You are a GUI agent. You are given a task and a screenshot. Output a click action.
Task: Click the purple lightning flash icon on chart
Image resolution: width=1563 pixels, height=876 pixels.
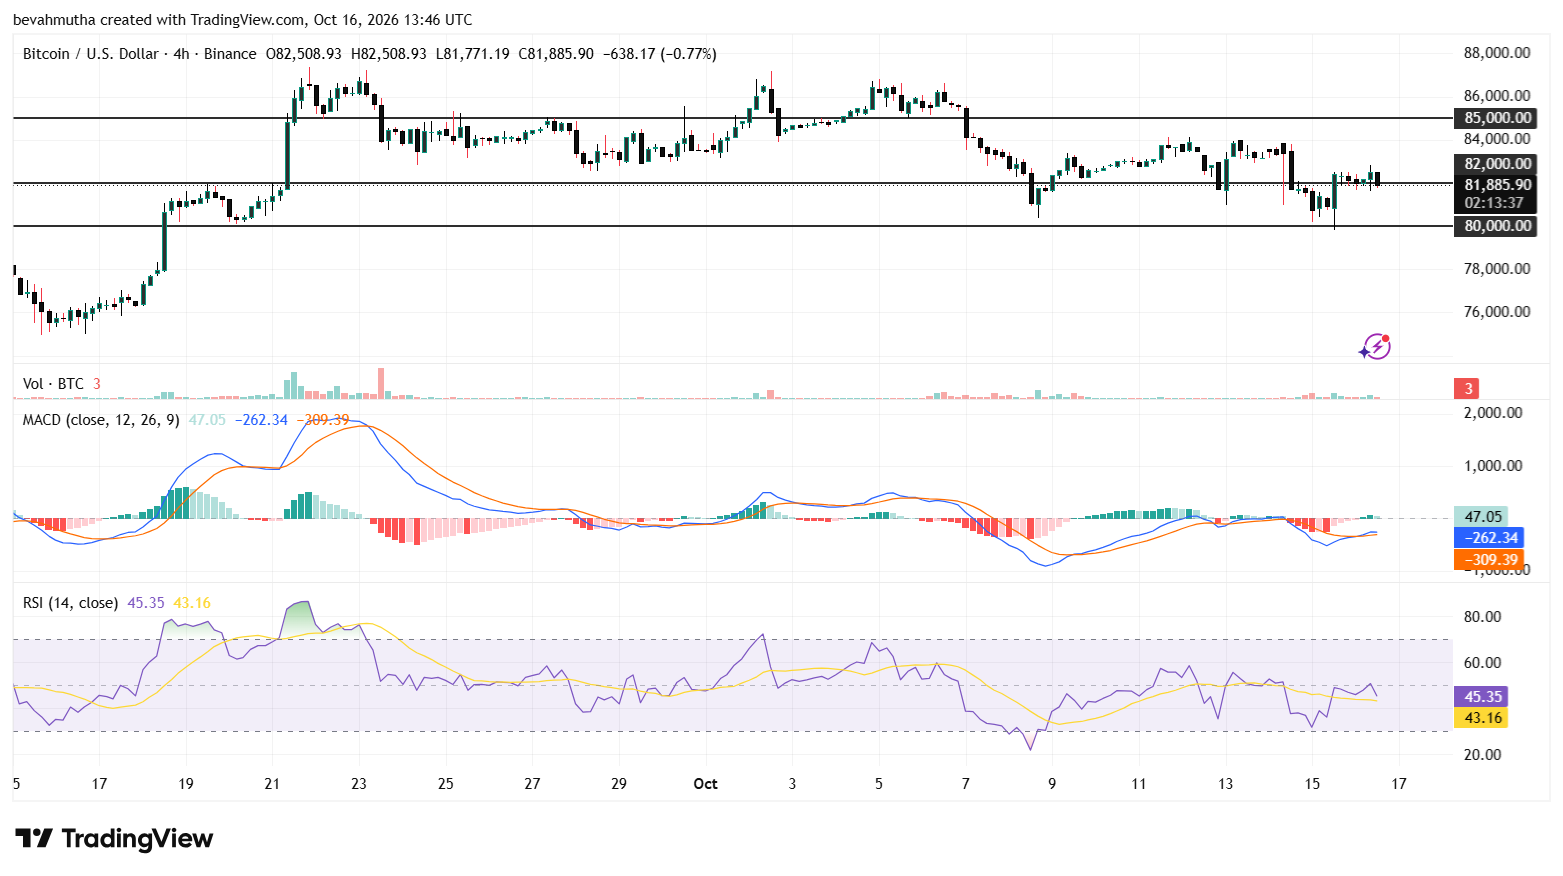click(1375, 347)
